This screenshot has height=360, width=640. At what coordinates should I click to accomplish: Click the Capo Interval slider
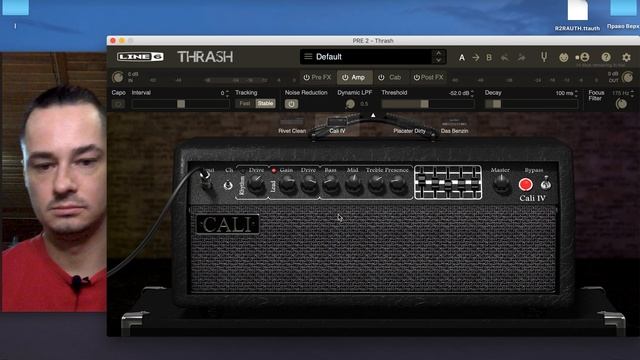(x=180, y=104)
